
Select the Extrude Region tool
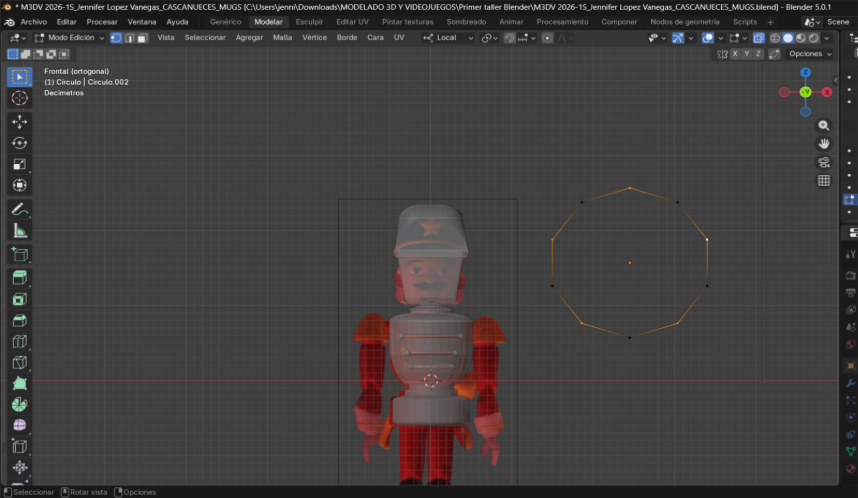coord(19,277)
